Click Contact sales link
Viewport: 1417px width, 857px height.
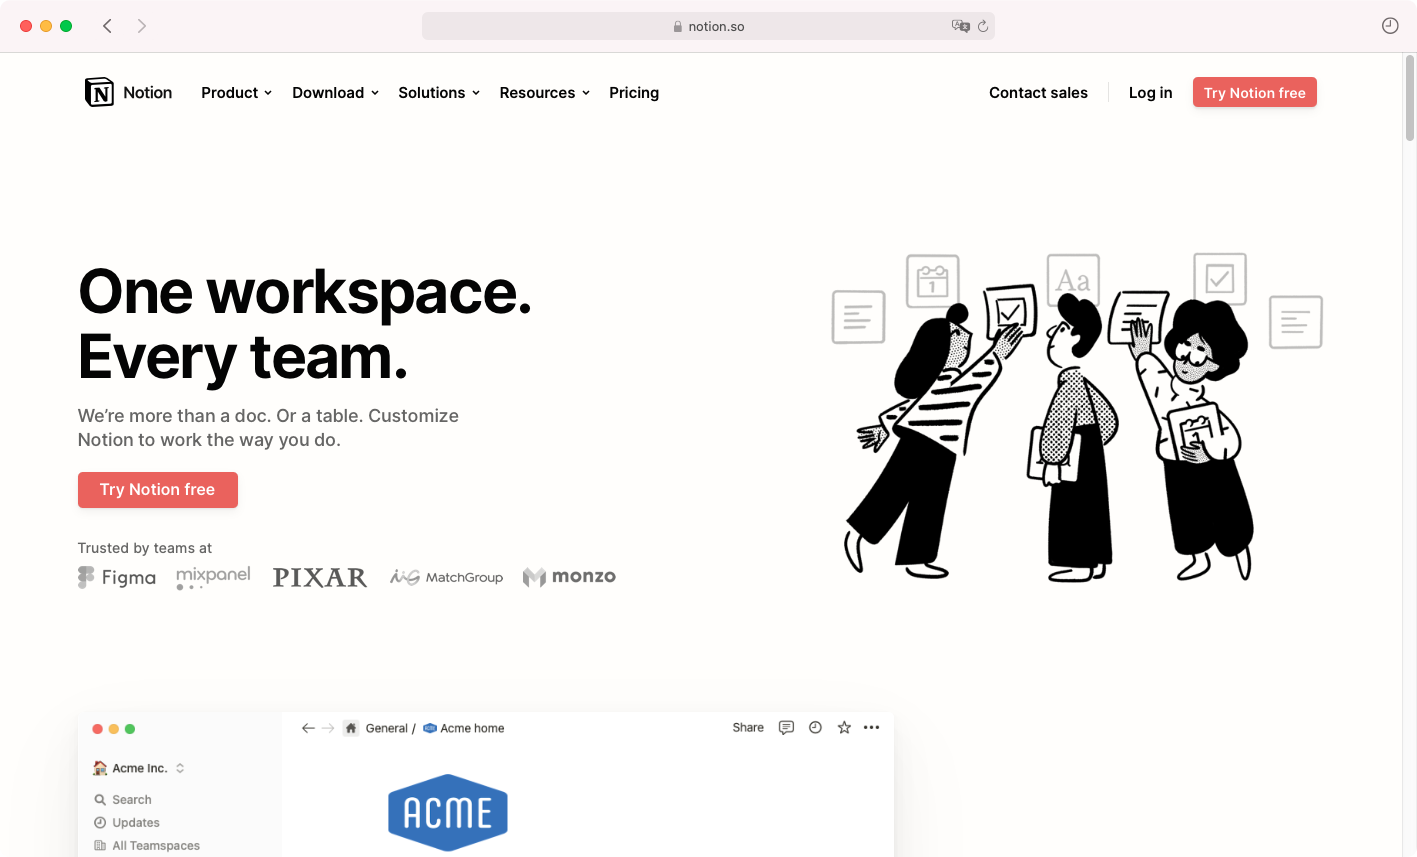(x=1038, y=93)
